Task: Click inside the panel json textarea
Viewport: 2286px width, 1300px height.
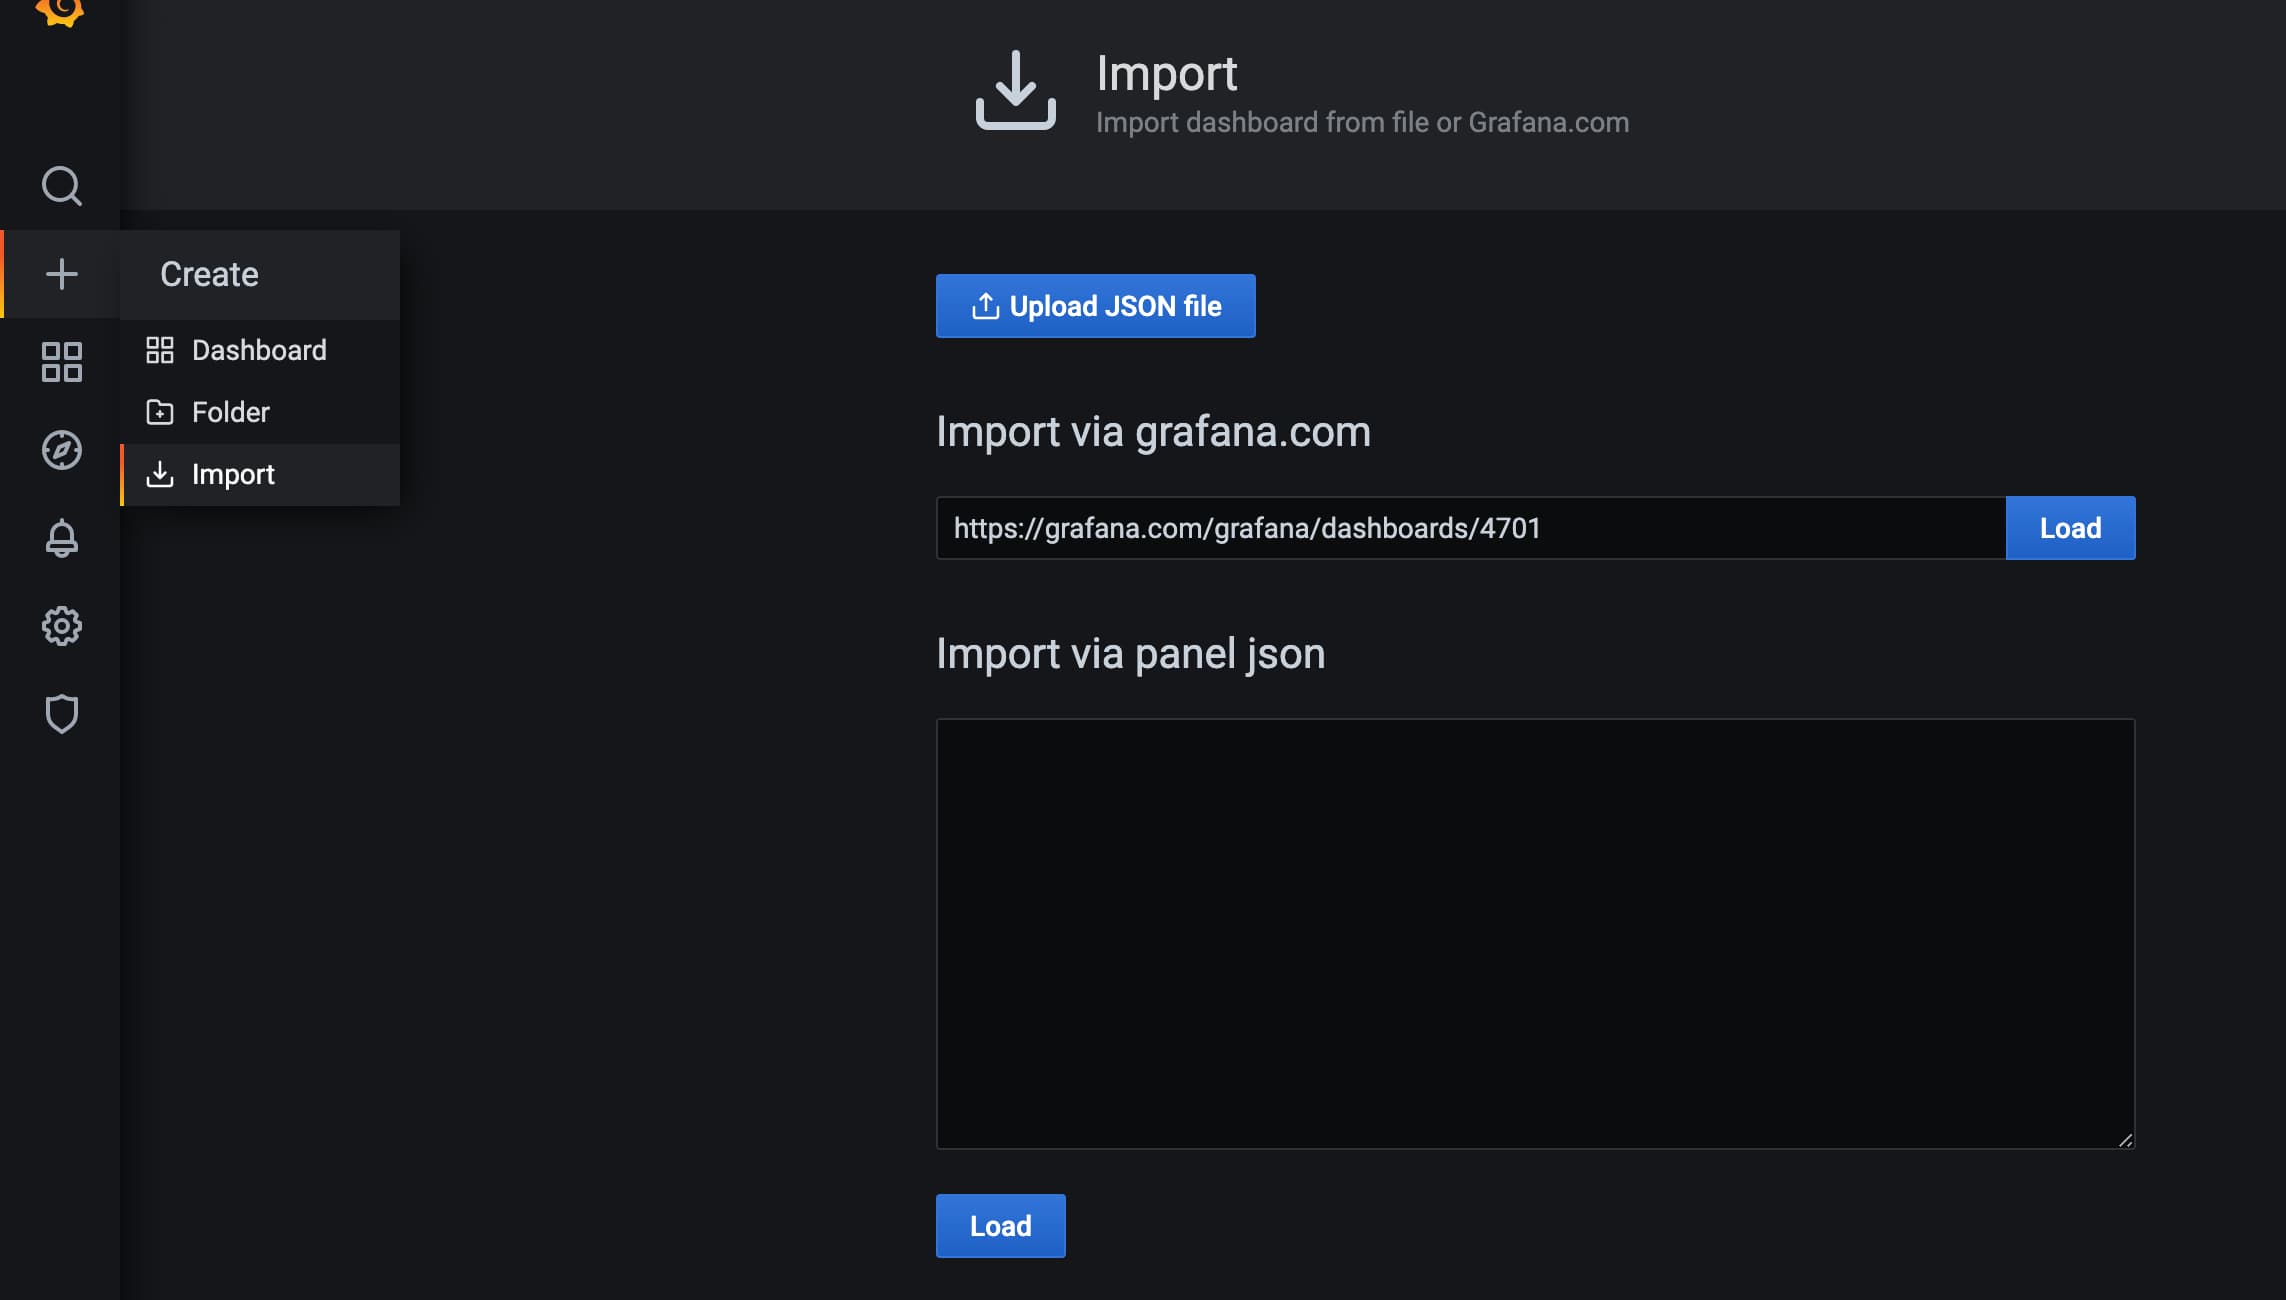Action: [x=1535, y=934]
